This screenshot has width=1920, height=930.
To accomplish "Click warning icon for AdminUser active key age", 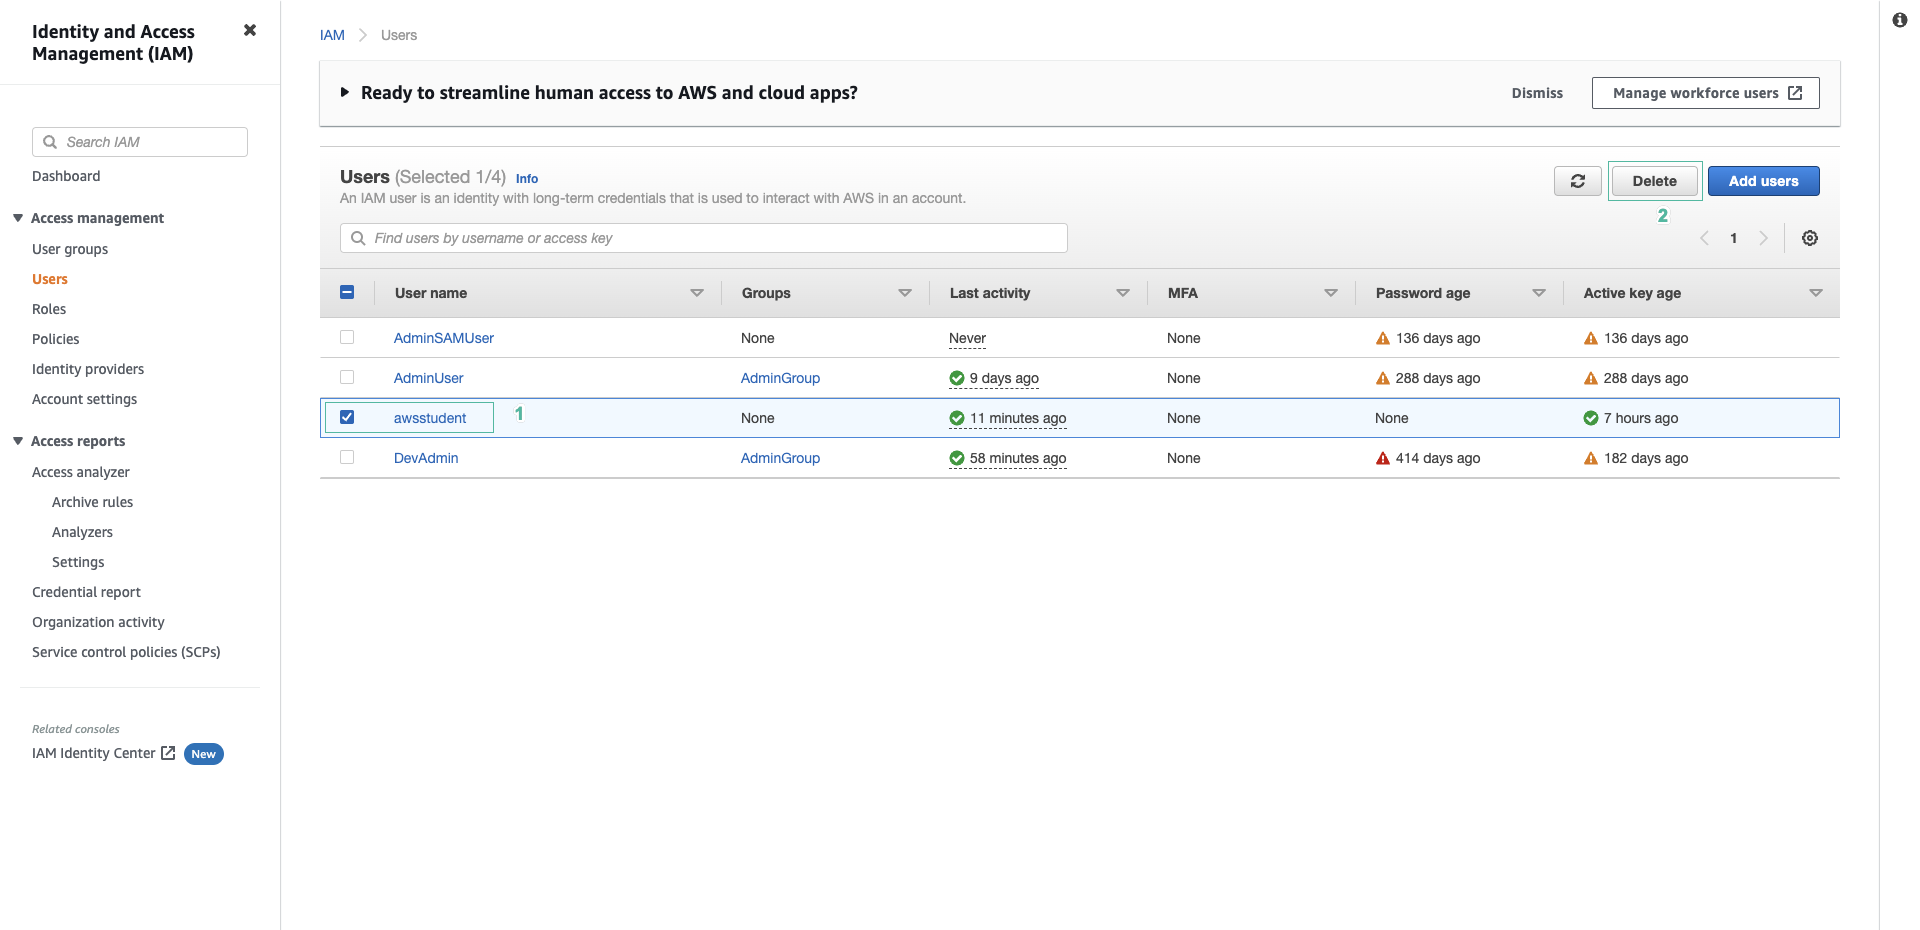I will pyautogui.click(x=1591, y=378).
